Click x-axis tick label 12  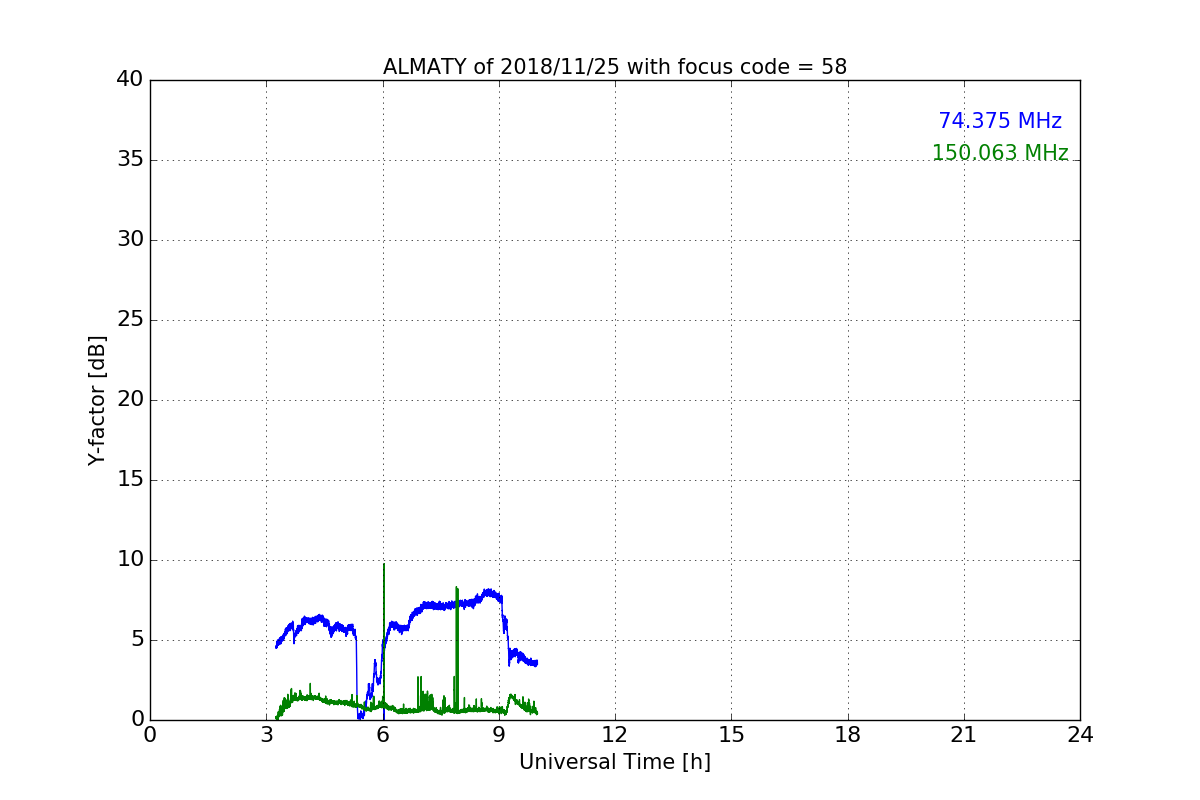(615, 735)
